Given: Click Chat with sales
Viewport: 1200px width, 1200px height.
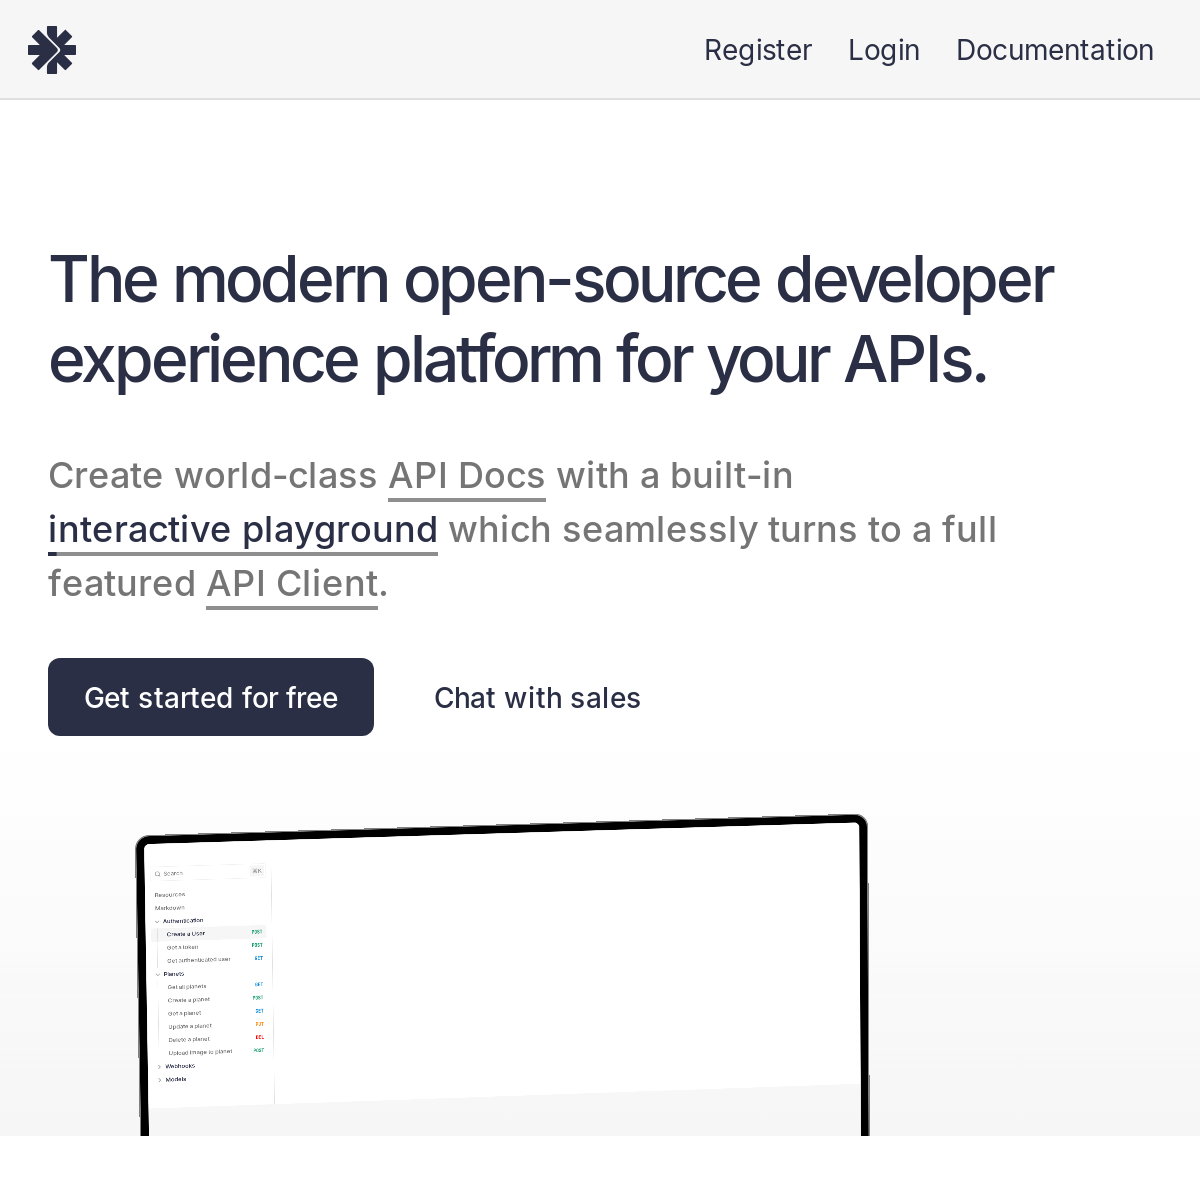Looking at the screenshot, I should pyautogui.click(x=537, y=698).
